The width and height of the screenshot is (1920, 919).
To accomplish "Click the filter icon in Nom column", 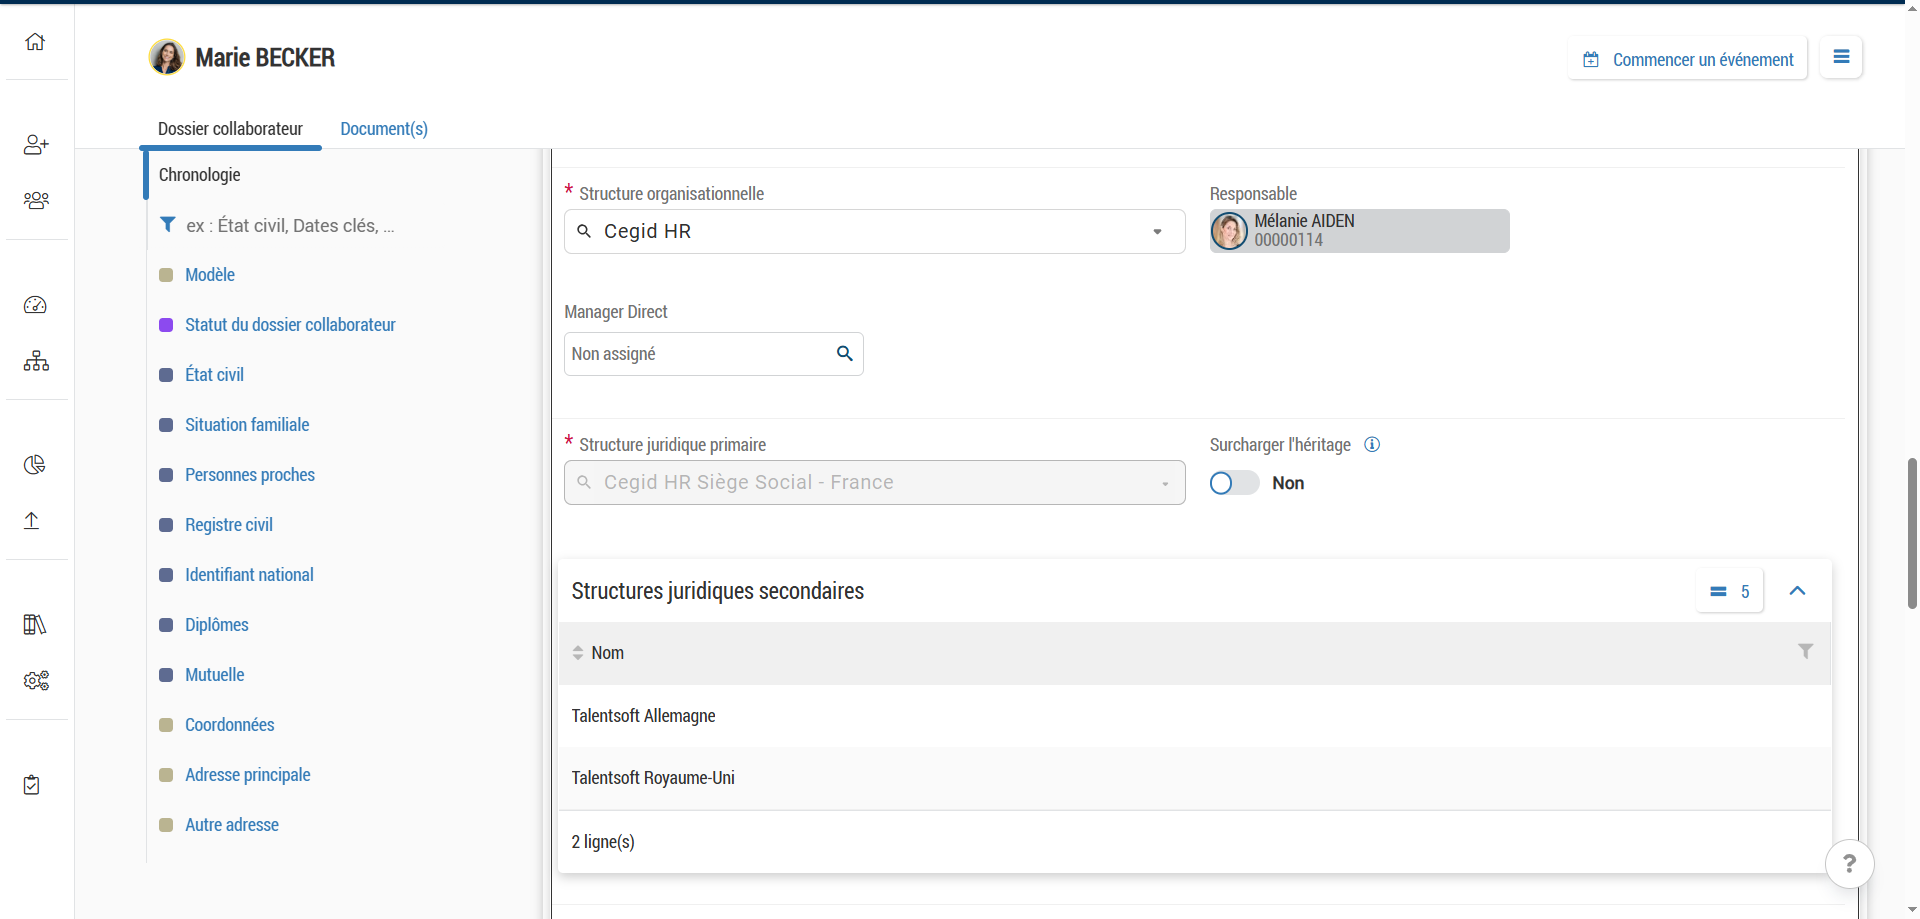I will (x=1805, y=652).
